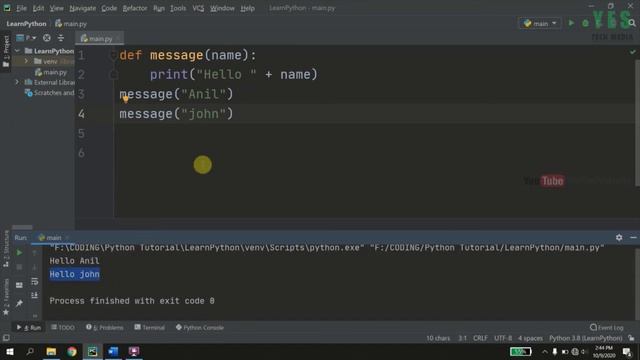Screen dimensions: 640x360
Task: Open the Tools menu
Action: point(178,8)
